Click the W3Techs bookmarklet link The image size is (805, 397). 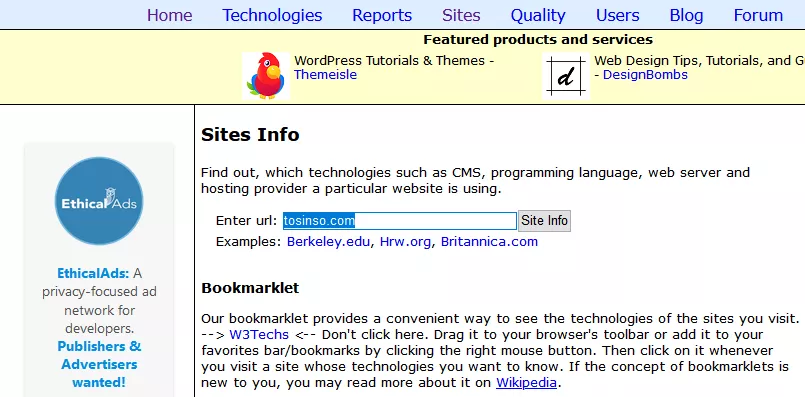click(x=259, y=335)
